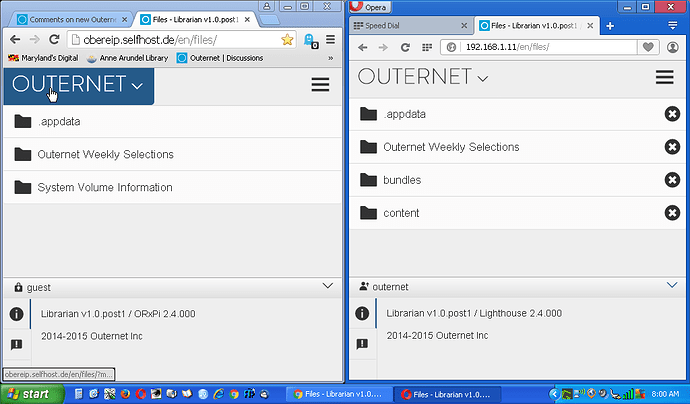The height and width of the screenshot is (404, 690).
Task: Switch to the Speed Dial tab in Opera
Action: tap(410, 26)
